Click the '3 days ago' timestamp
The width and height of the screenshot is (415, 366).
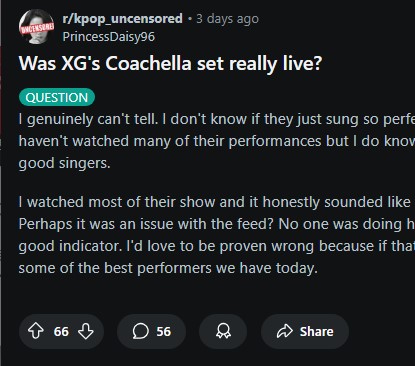(x=227, y=19)
